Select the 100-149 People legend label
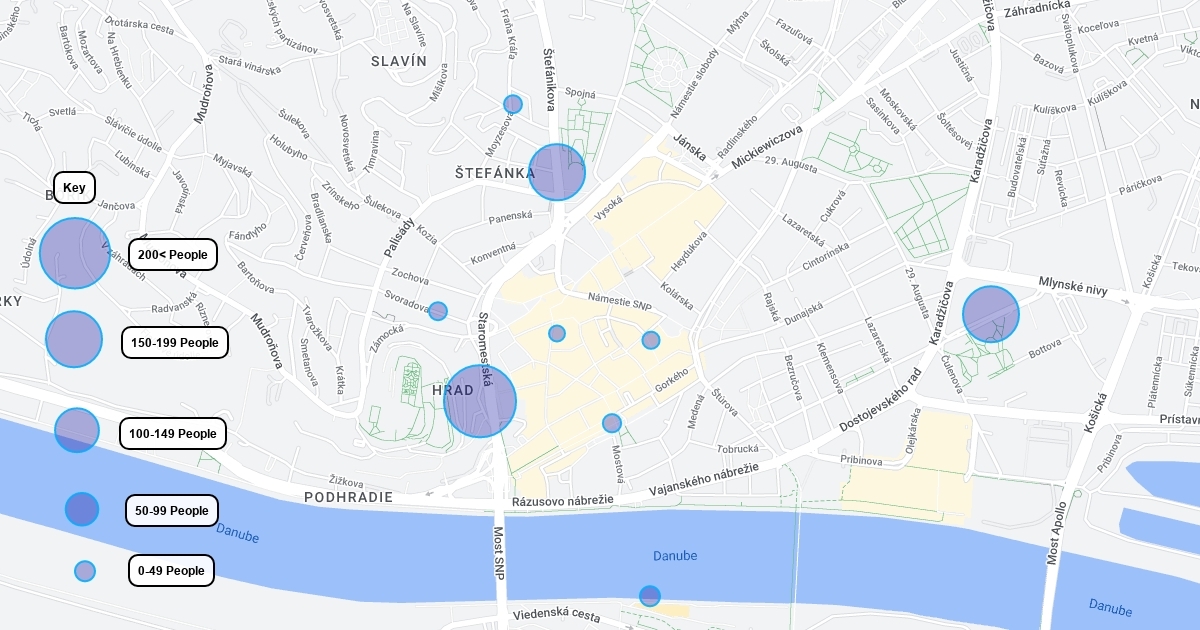1200x630 pixels. tap(173, 433)
